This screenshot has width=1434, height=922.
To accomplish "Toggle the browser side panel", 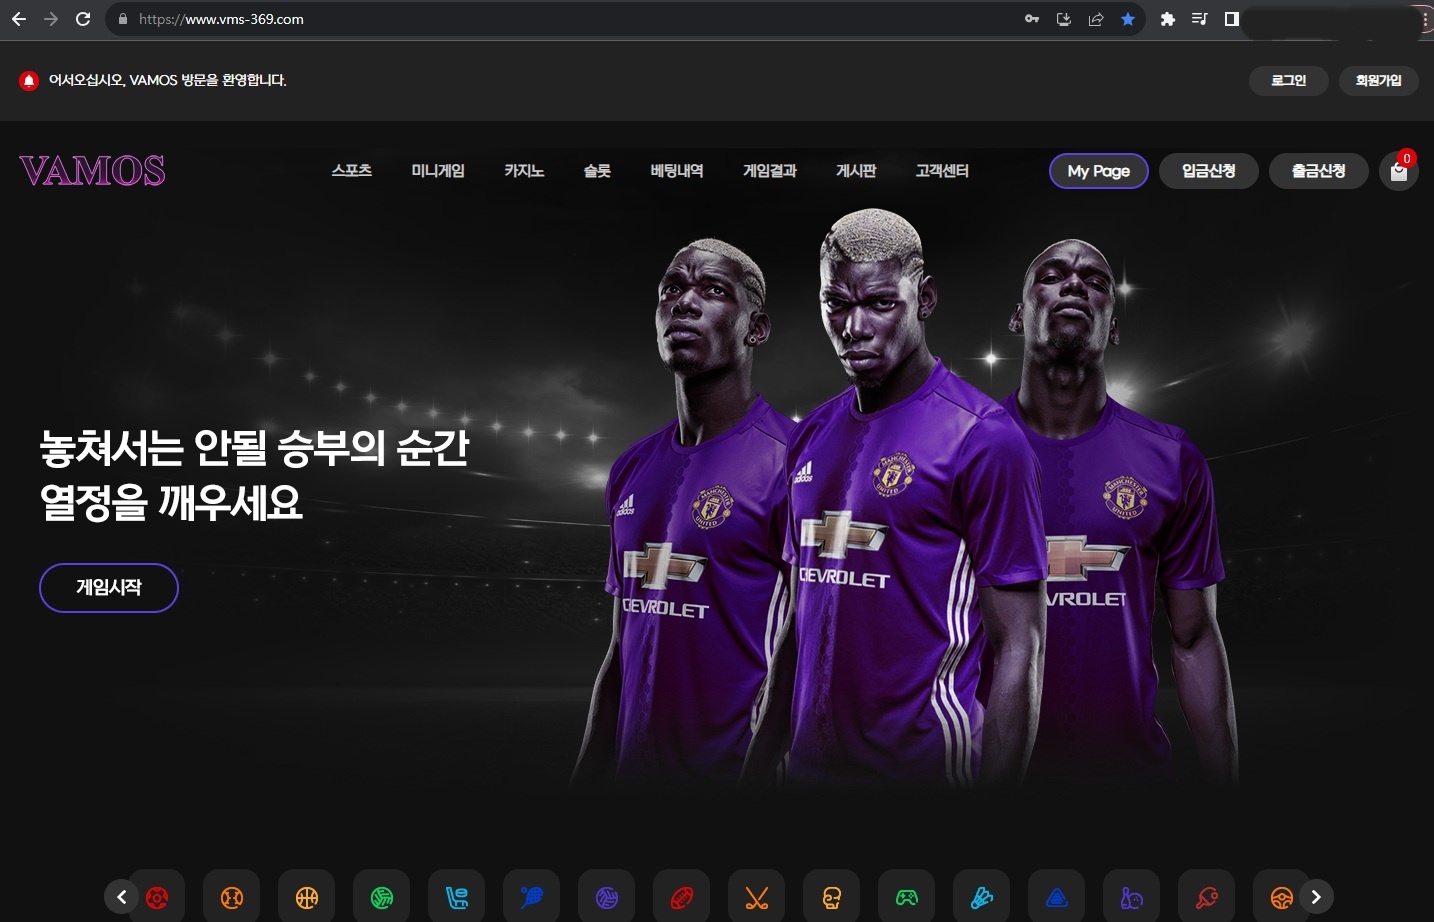I will click(x=1232, y=19).
